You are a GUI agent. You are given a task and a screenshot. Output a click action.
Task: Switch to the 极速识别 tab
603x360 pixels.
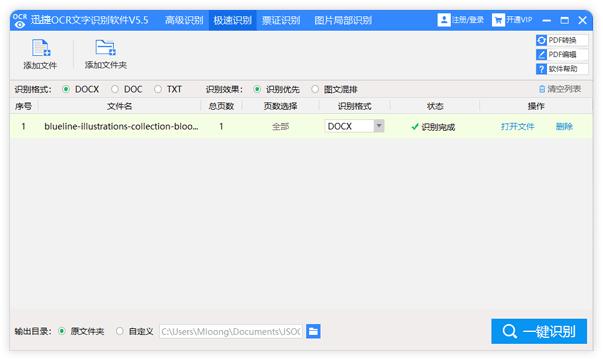pos(233,20)
